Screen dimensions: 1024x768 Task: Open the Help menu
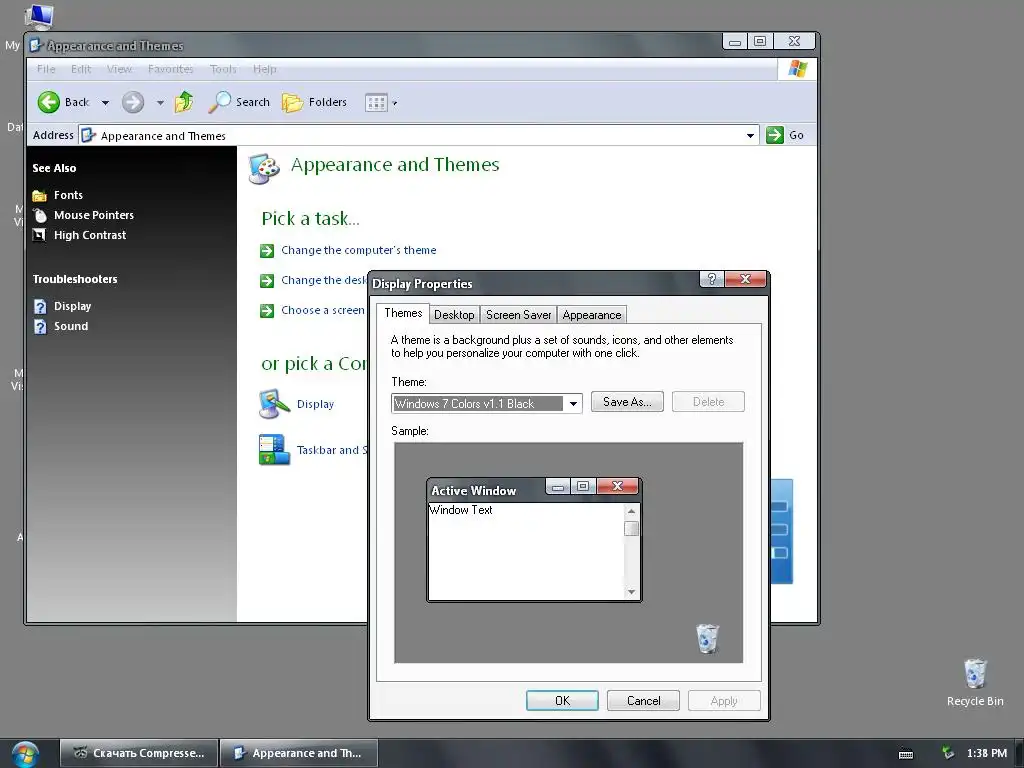click(x=264, y=69)
